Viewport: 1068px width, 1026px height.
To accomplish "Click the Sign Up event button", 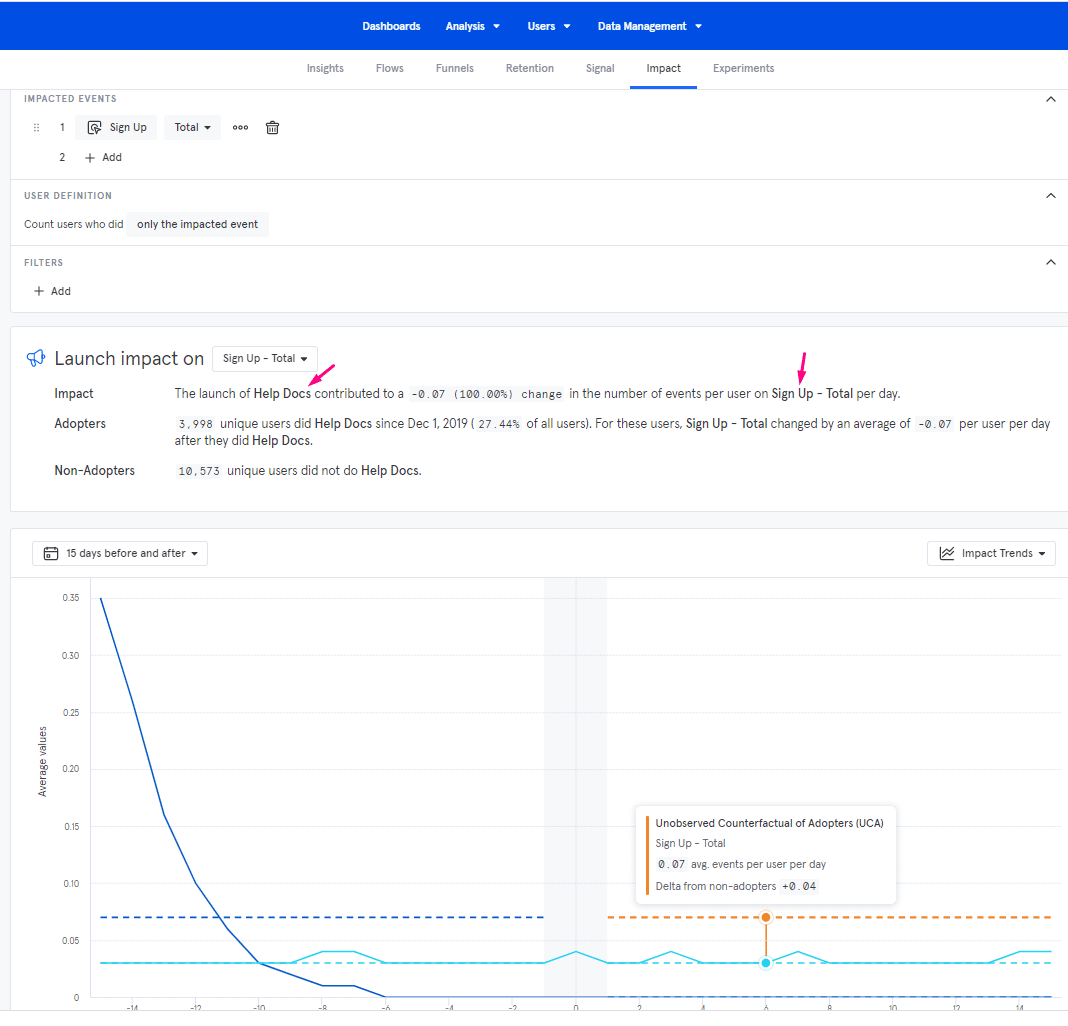I will (116, 127).
